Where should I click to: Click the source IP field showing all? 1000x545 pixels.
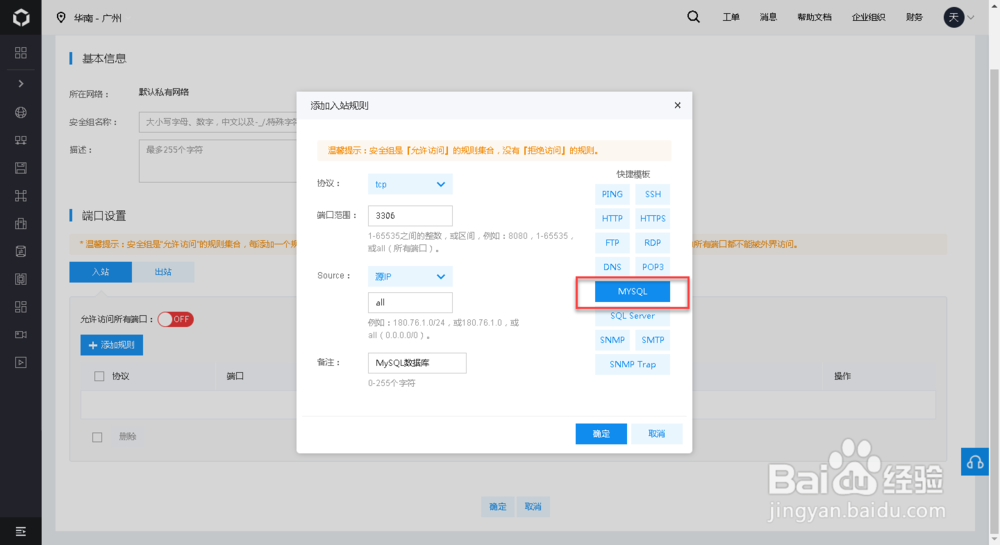point(410,302)
